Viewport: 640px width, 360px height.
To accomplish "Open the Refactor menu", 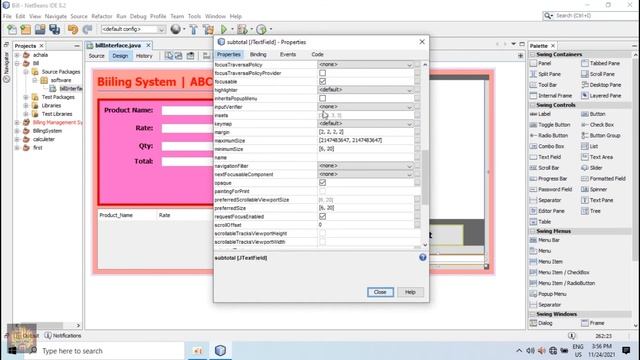I will [x=102, y=16].
